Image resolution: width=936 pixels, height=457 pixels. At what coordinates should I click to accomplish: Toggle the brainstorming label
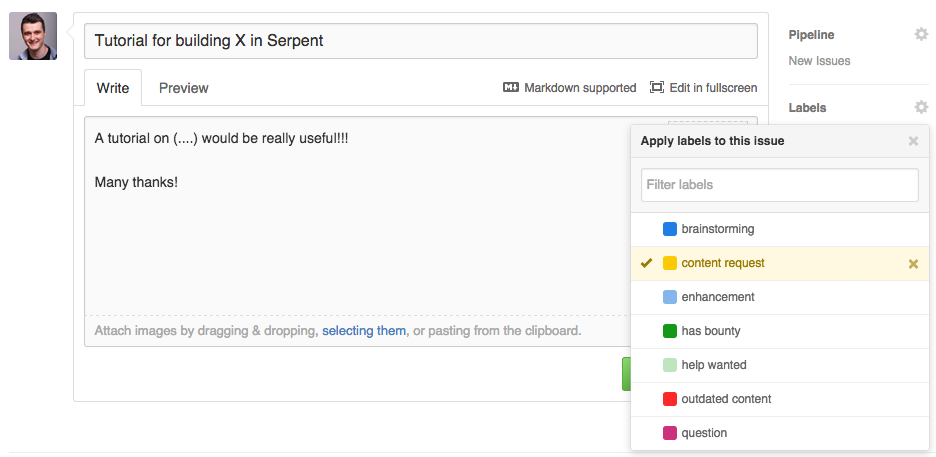717,229
